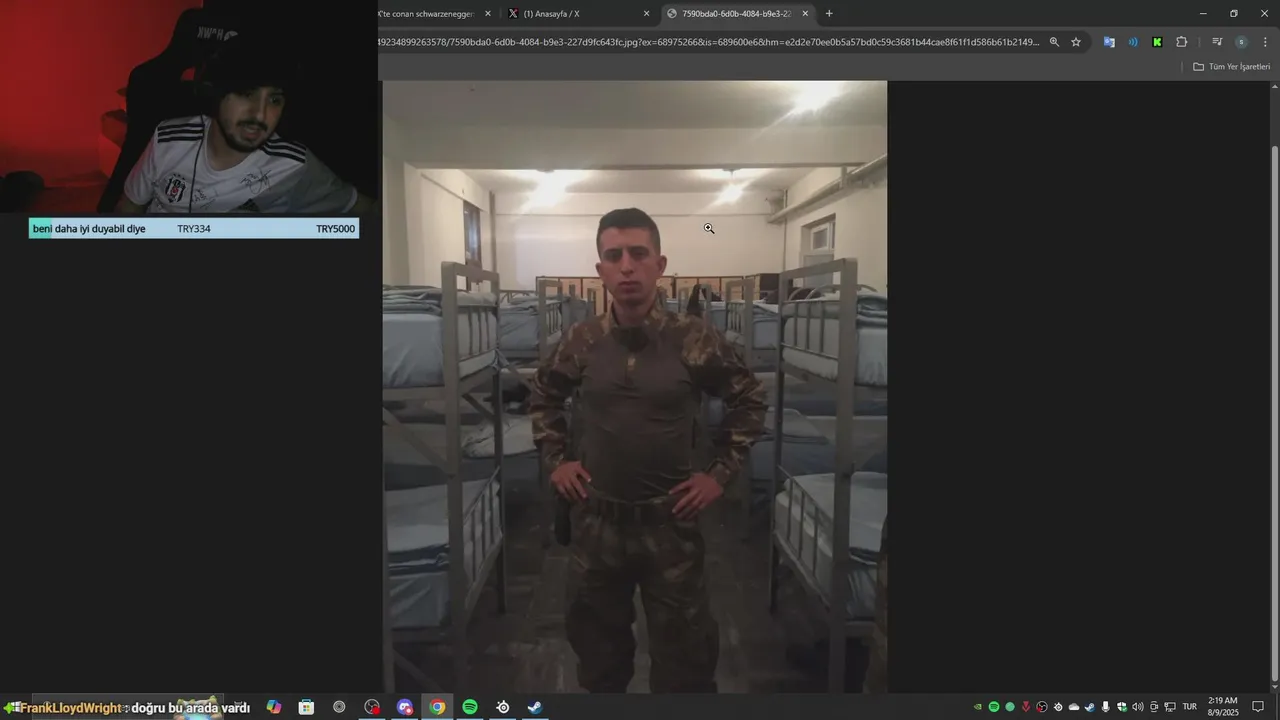Click the soldier photo to zoom

click(x=634, y=386)
